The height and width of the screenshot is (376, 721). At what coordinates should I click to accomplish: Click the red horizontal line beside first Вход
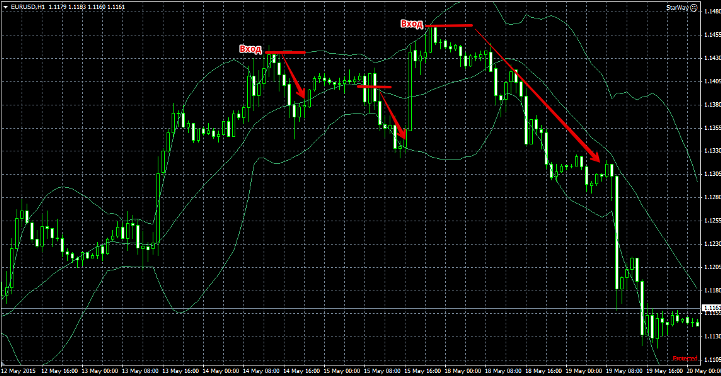pyautogui.click(x=285, y=53)
